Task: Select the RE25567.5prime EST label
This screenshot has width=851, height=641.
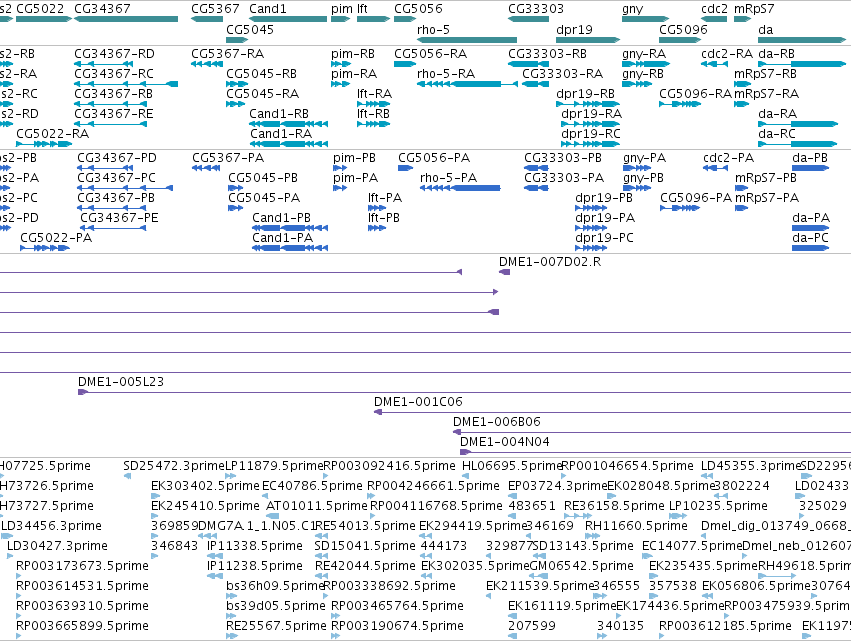Action: 276,626
